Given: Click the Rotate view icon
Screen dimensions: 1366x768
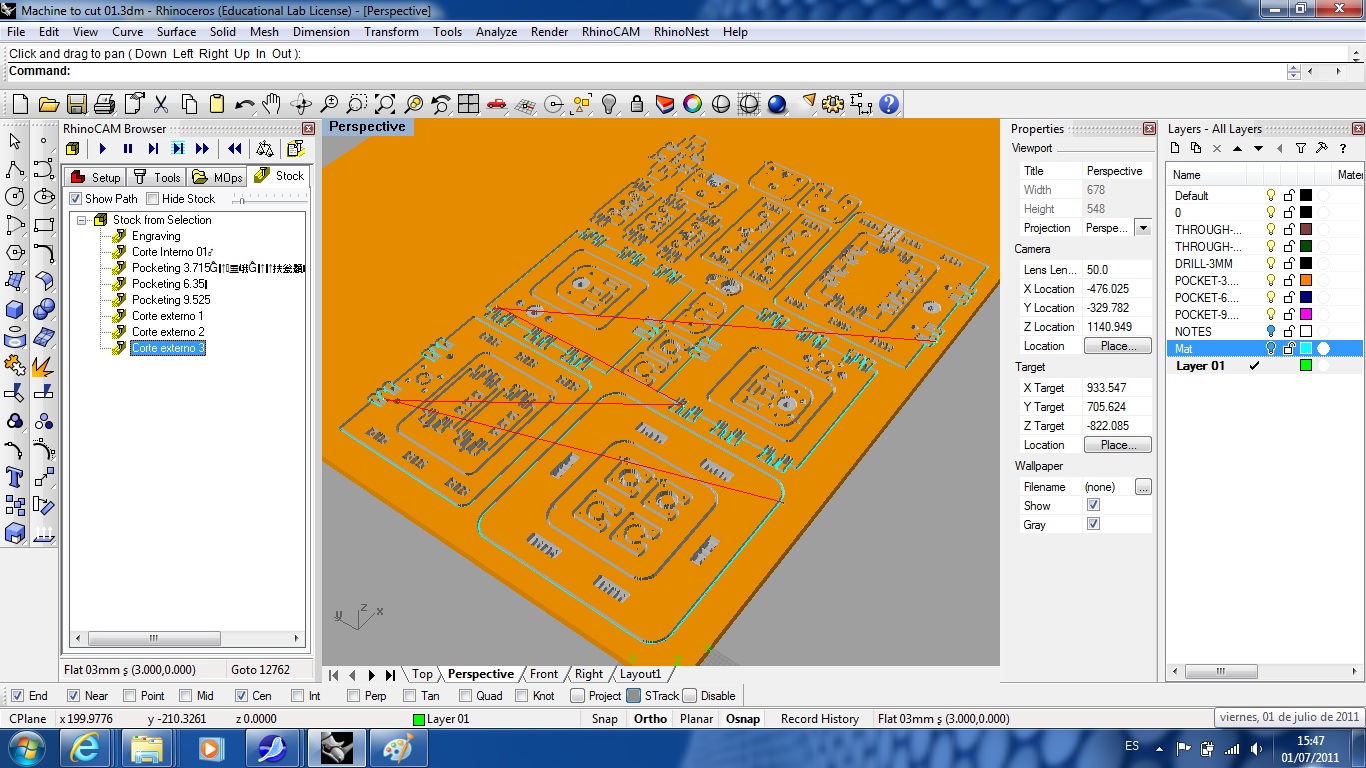Looking at the screenshot, I should coord(301,104).
